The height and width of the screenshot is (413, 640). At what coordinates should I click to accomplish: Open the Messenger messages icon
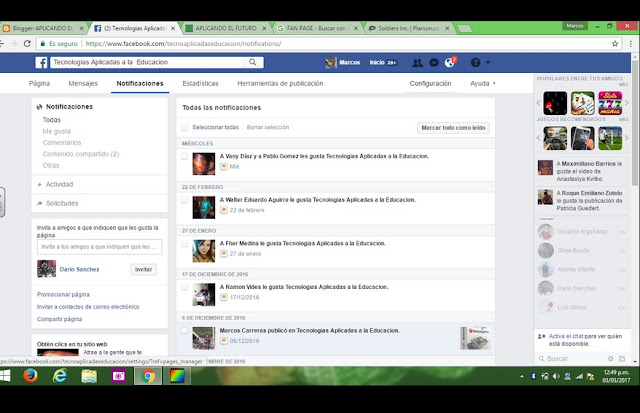click(x=434, y=62)
